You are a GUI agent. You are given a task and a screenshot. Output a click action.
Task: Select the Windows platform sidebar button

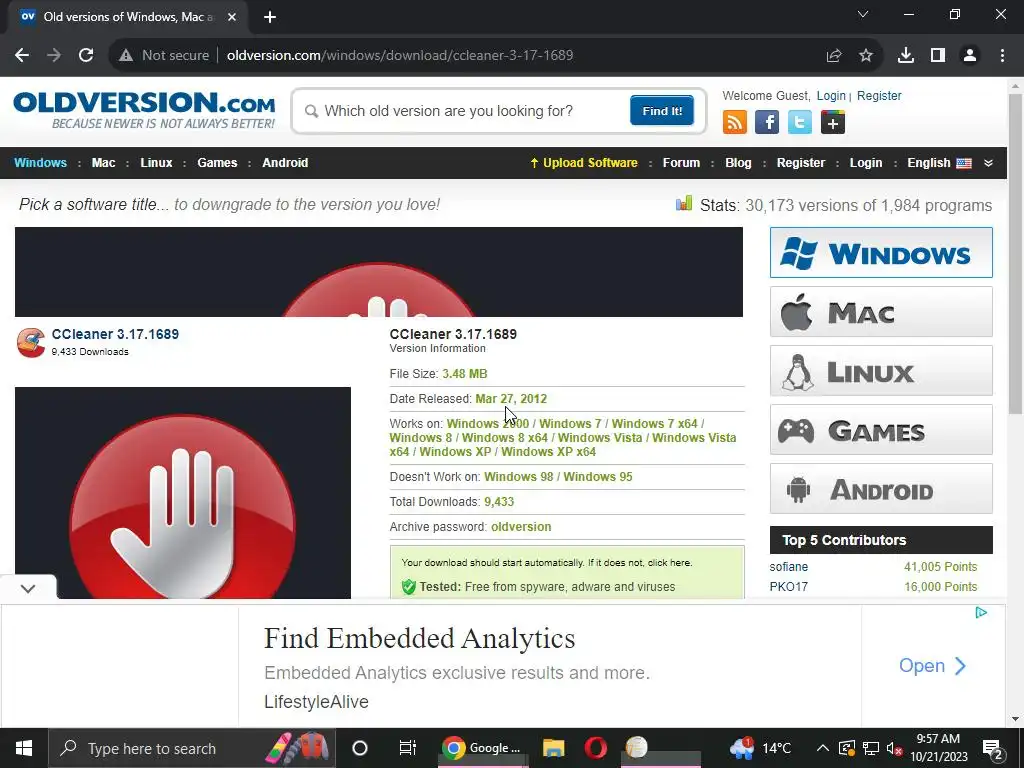pyautogui.click(x=881, y=253)
